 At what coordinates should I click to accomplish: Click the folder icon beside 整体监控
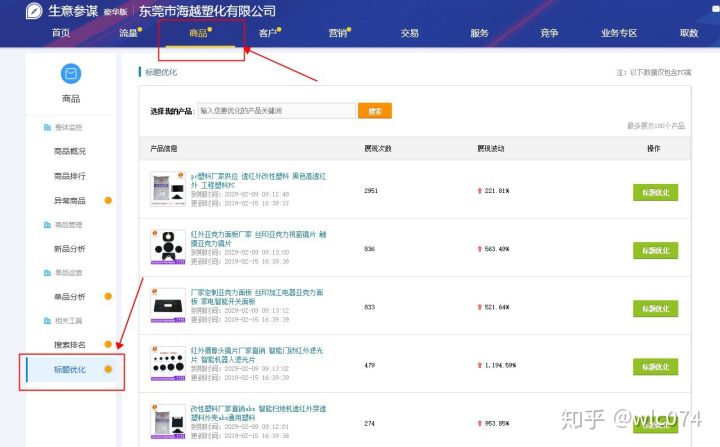coord(47,127)
